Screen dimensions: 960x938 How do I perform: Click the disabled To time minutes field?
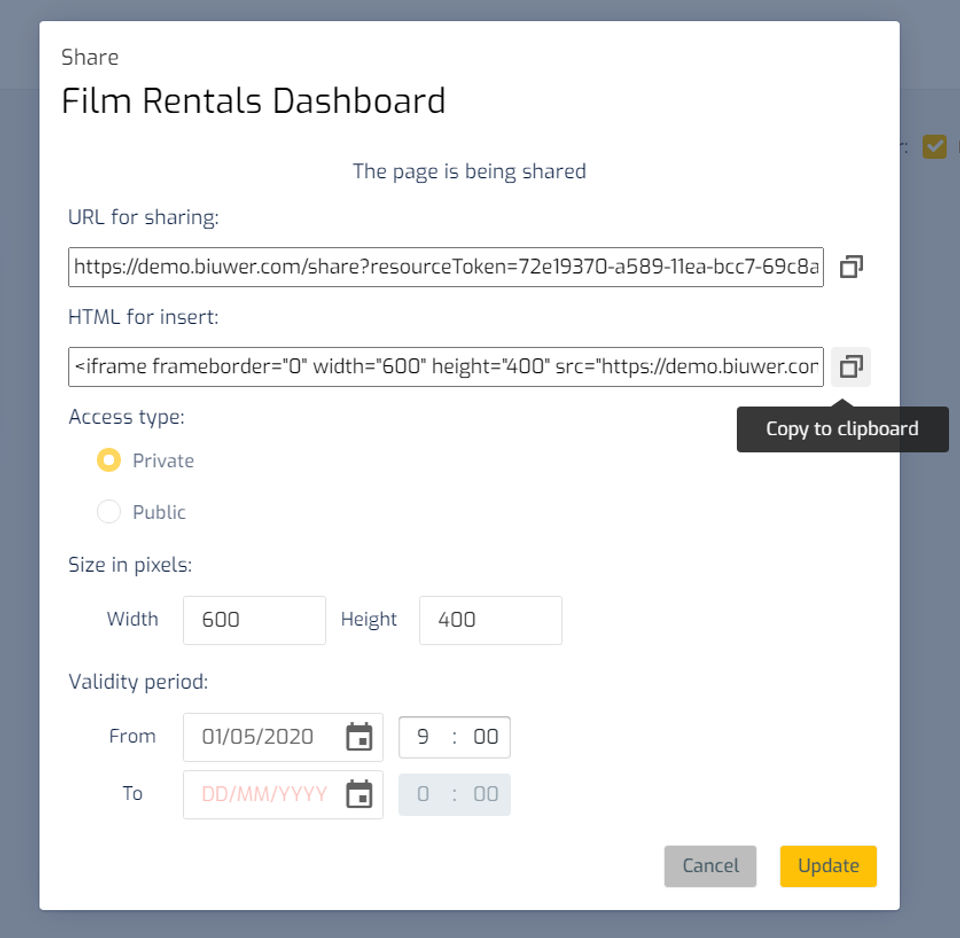click(x=486, y=795)
